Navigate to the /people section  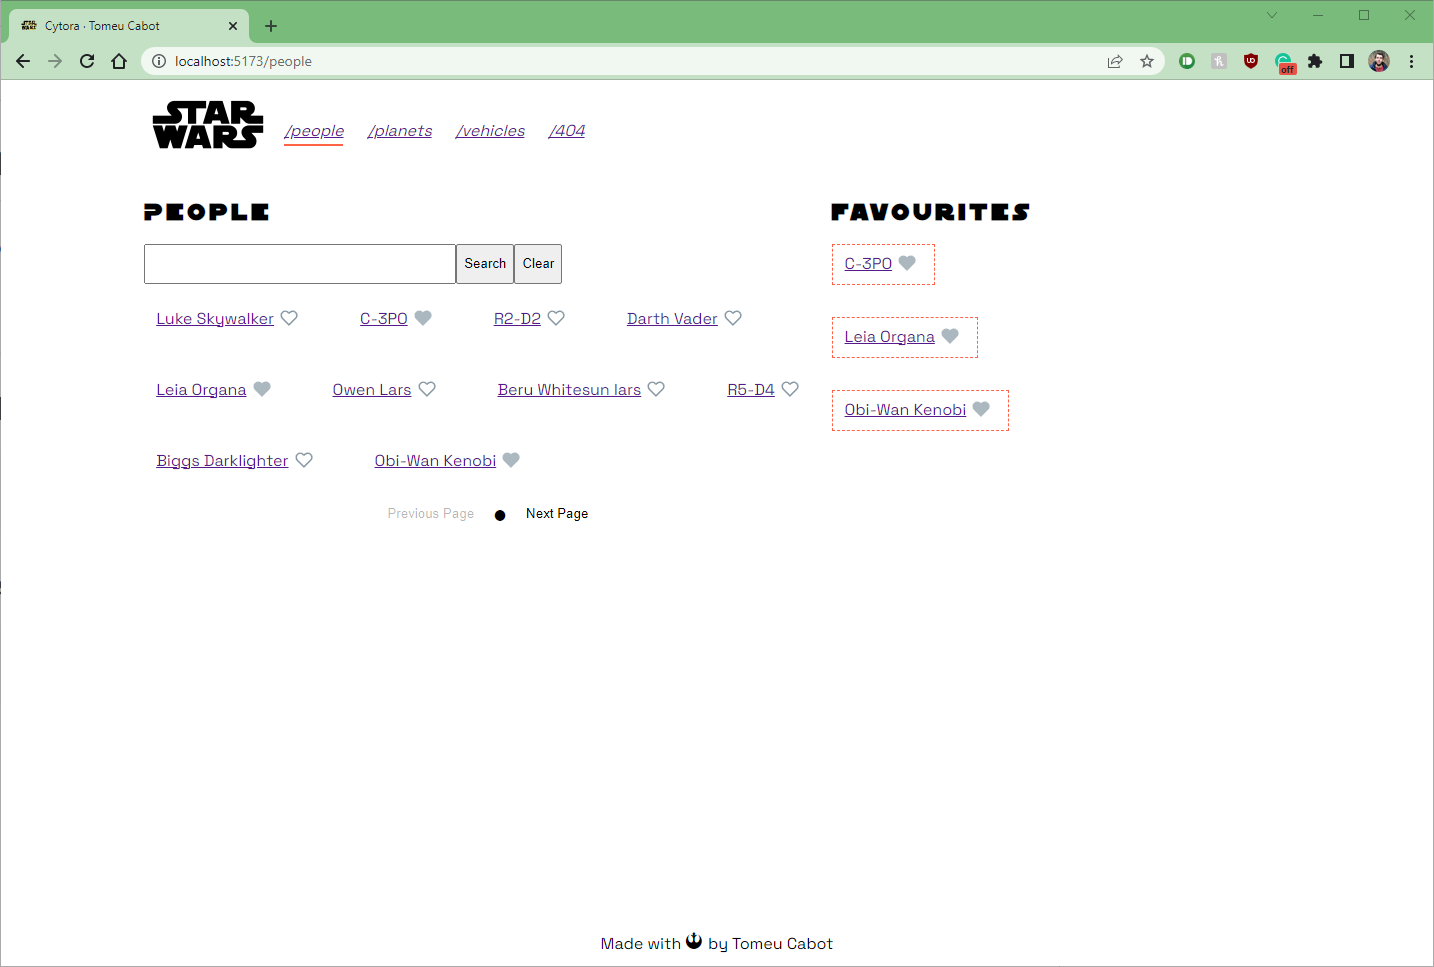(314, 131)
